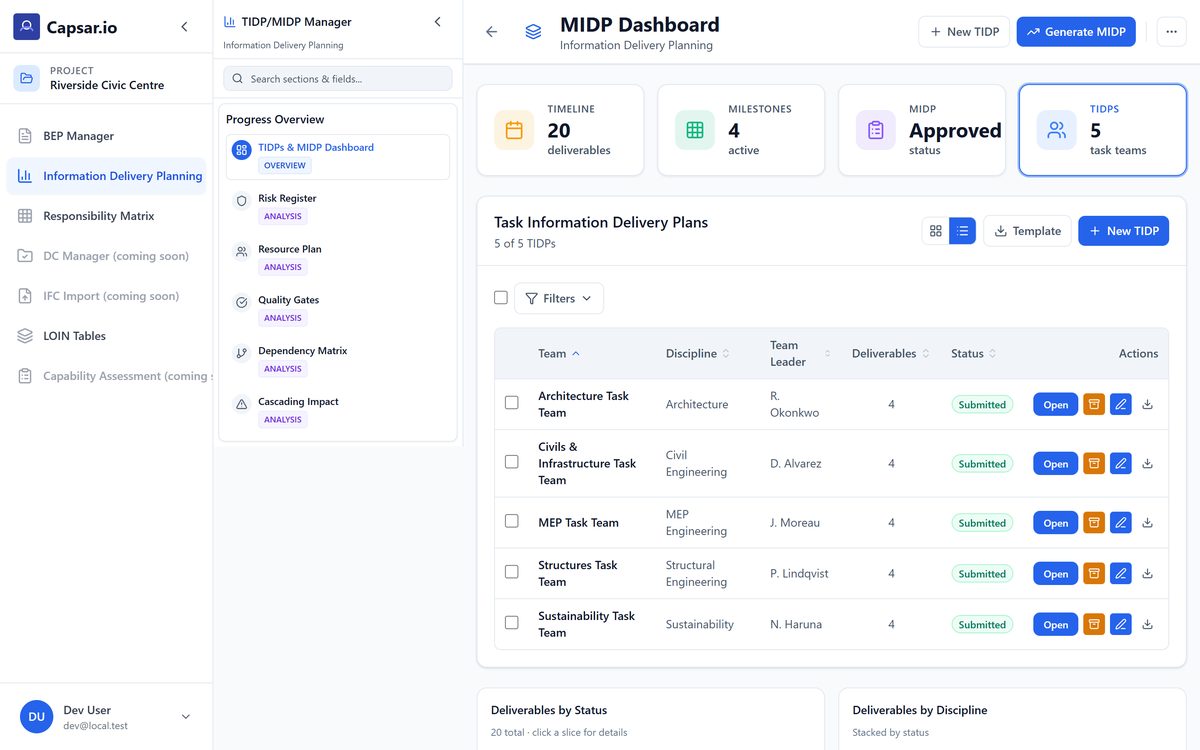Click the New TIDP button in header
1200x750 pixels.
[964, 32]
